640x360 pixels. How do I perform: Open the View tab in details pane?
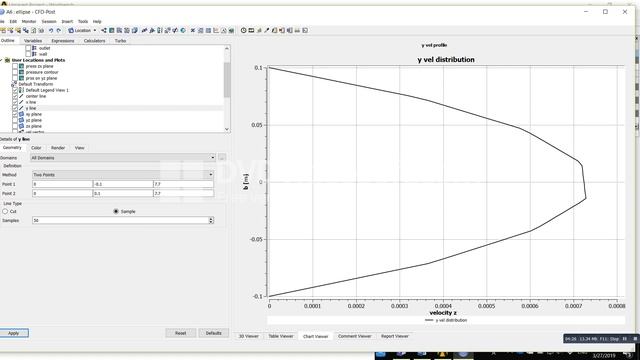tap(80, 148)
